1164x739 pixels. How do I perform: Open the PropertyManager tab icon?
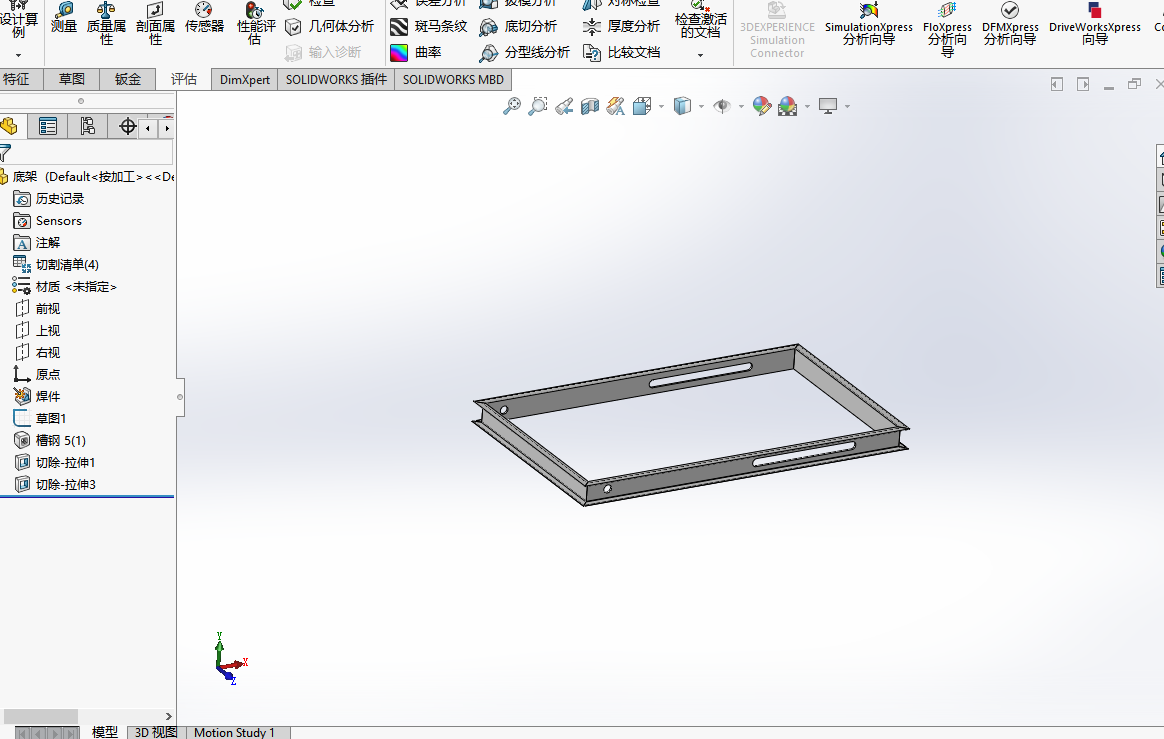pyautogui.click(x=48, y=126)
